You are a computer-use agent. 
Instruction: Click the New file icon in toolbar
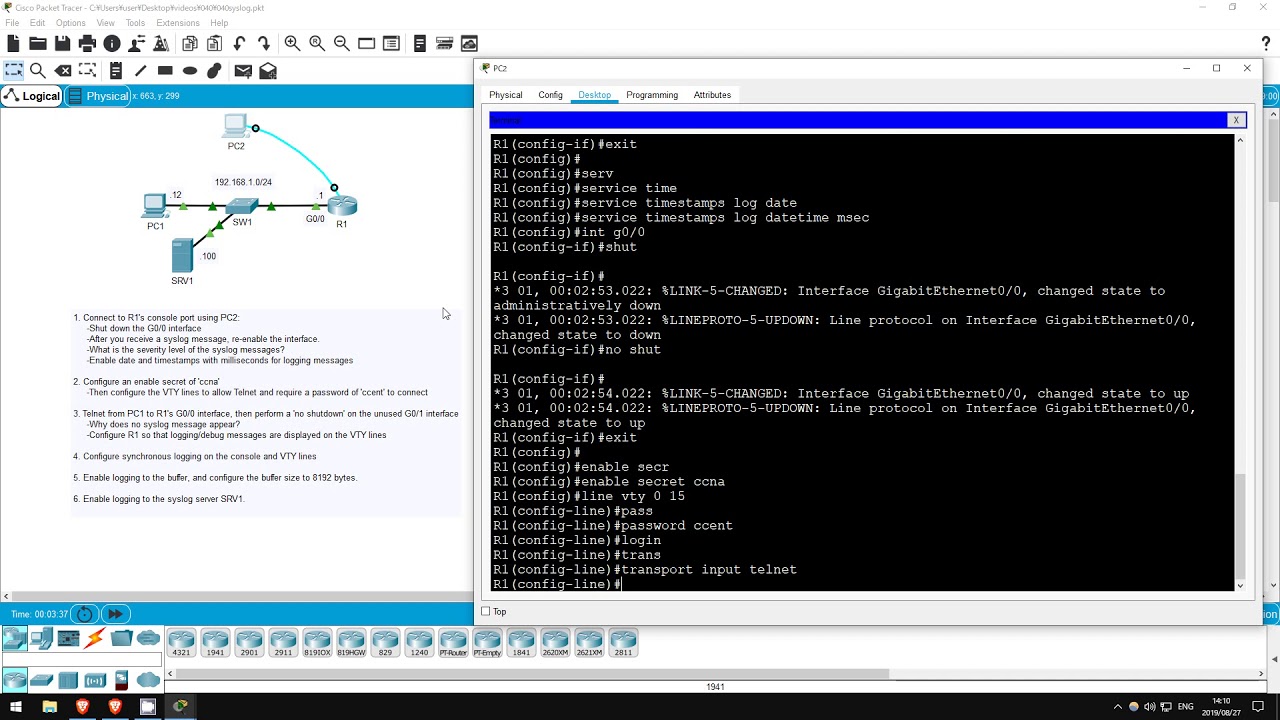[13, 43]
